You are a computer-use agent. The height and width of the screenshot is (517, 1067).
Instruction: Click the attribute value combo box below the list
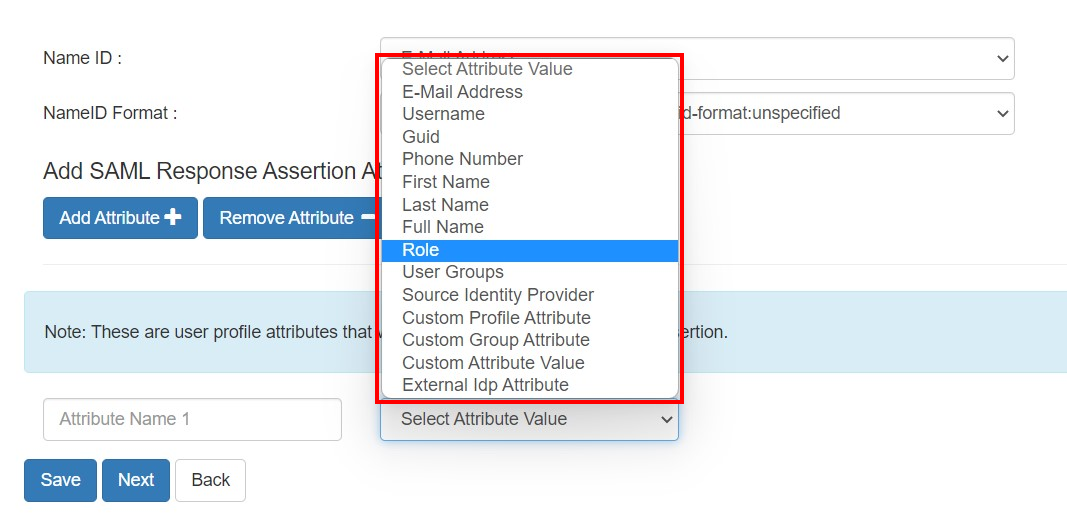coord(529,419)
